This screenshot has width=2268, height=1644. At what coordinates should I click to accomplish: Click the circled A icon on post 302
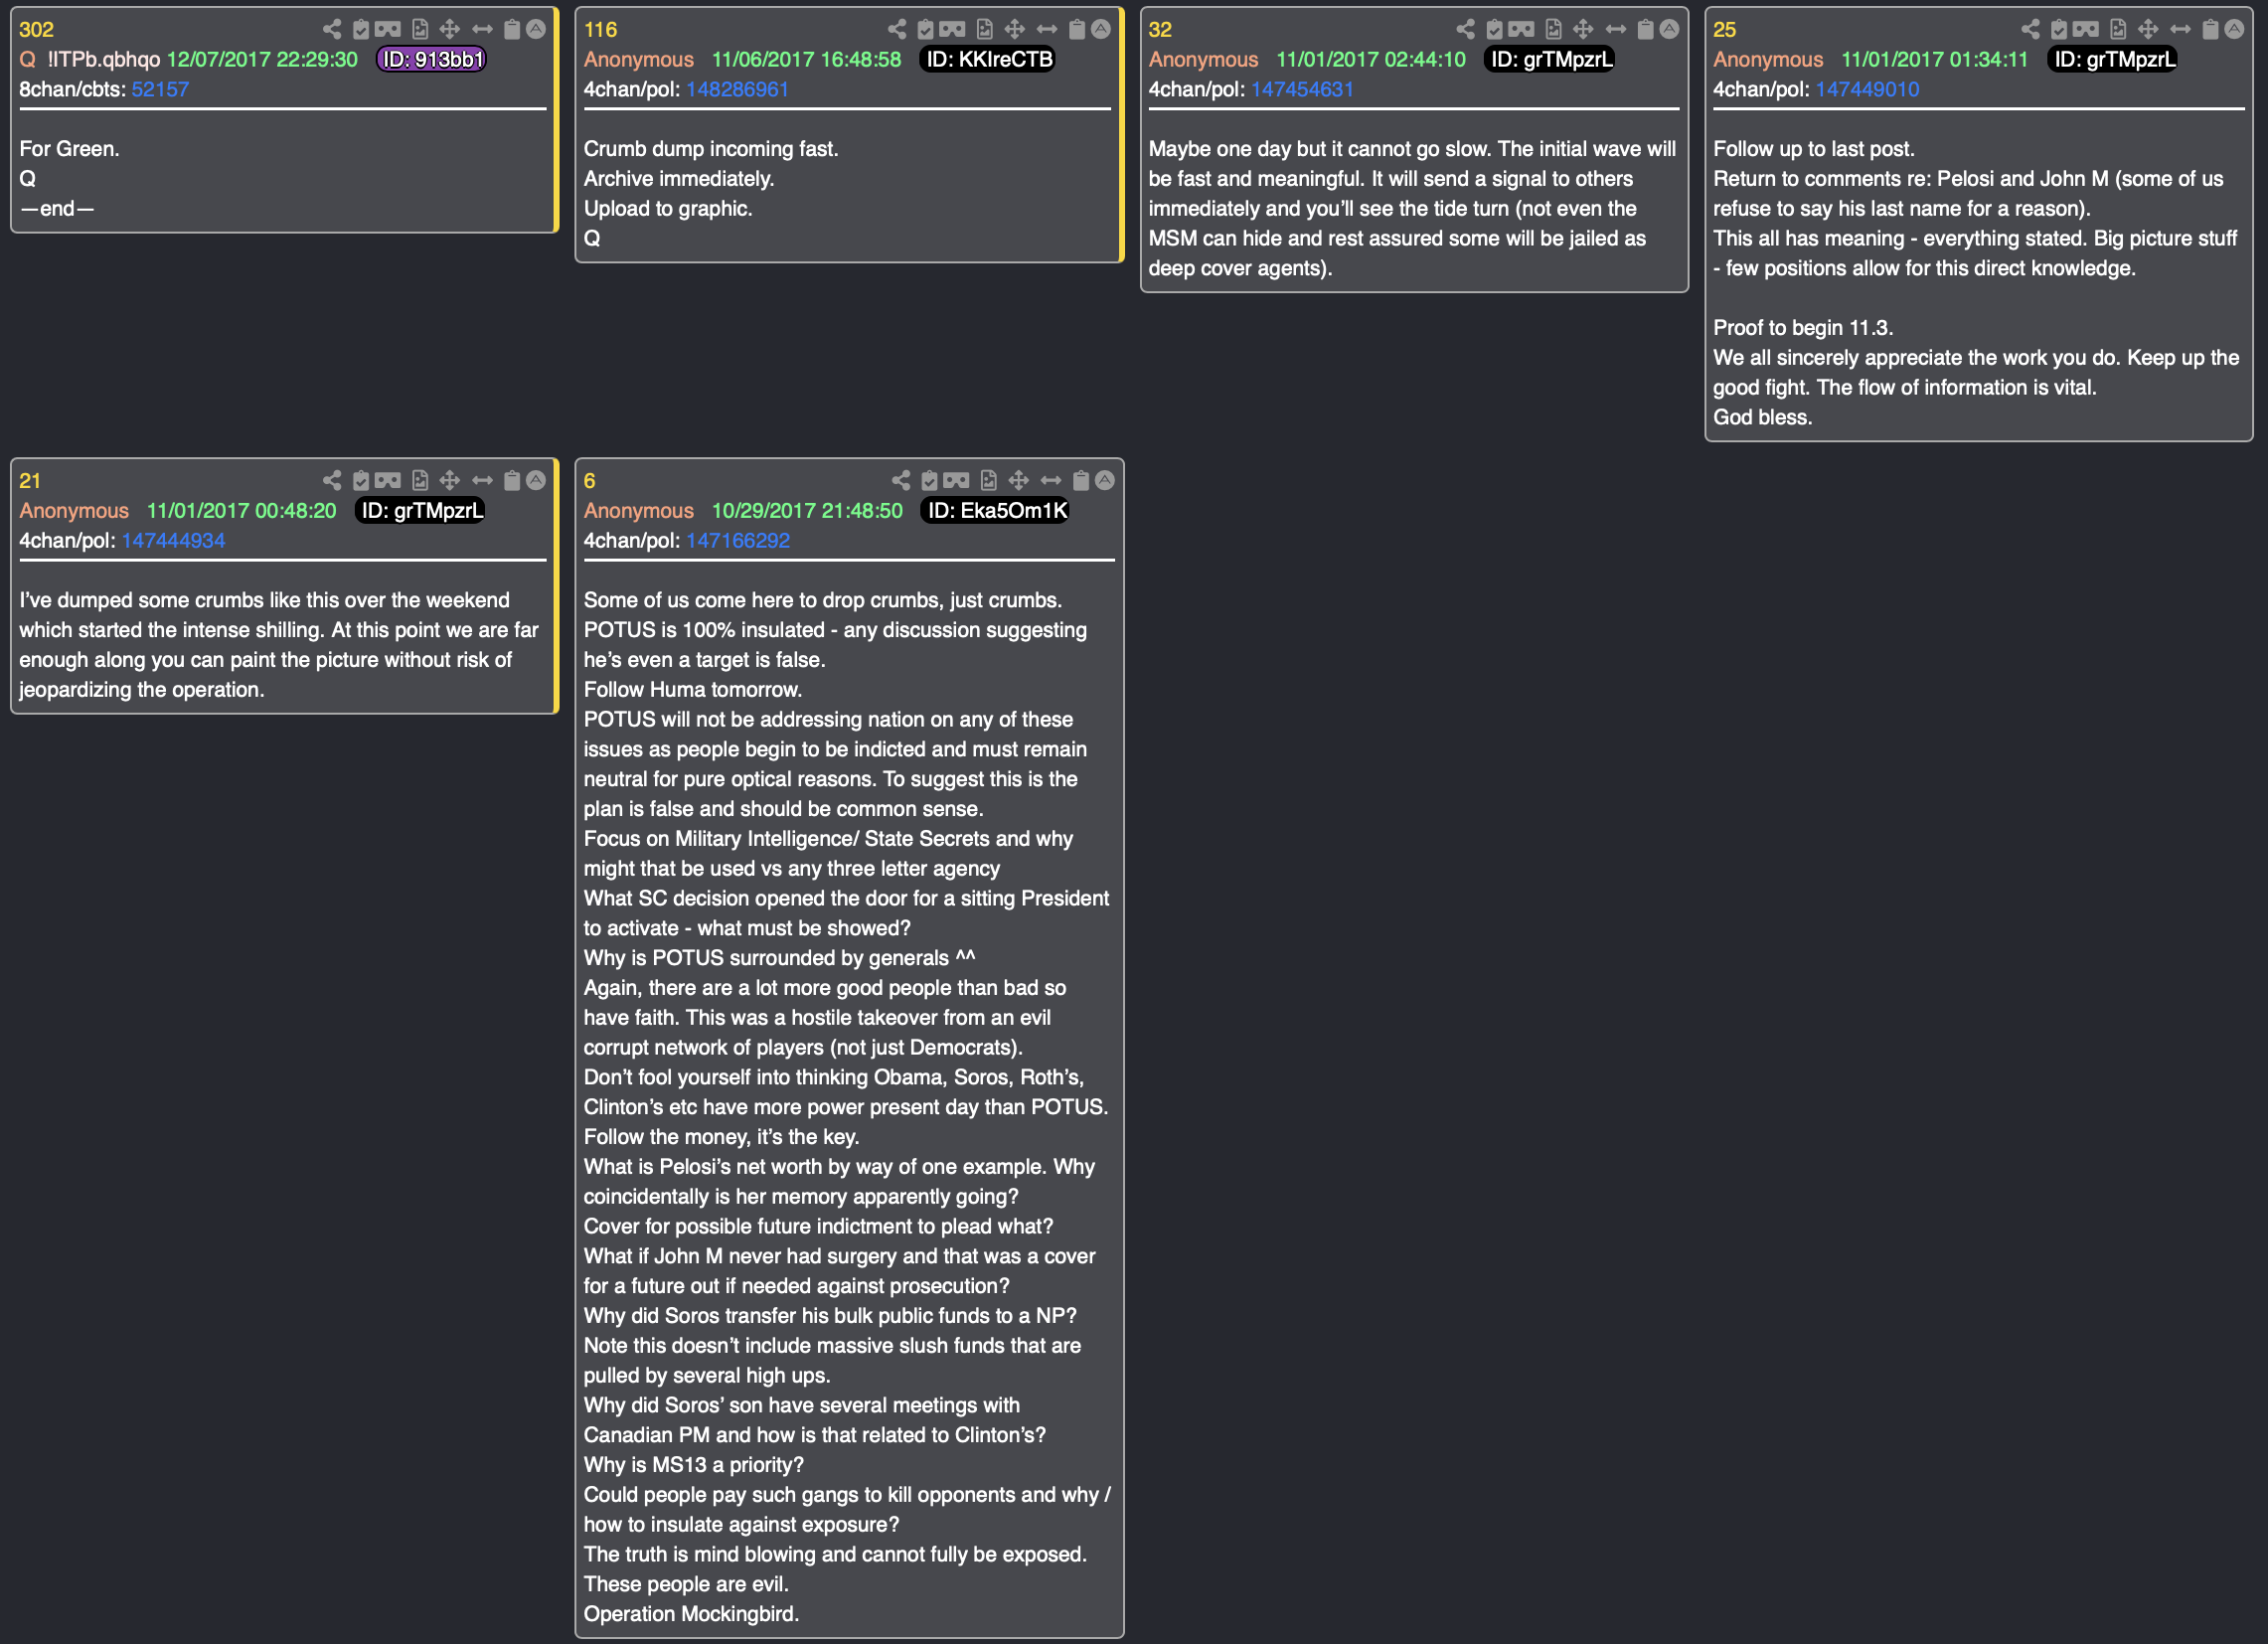(536, 29)
